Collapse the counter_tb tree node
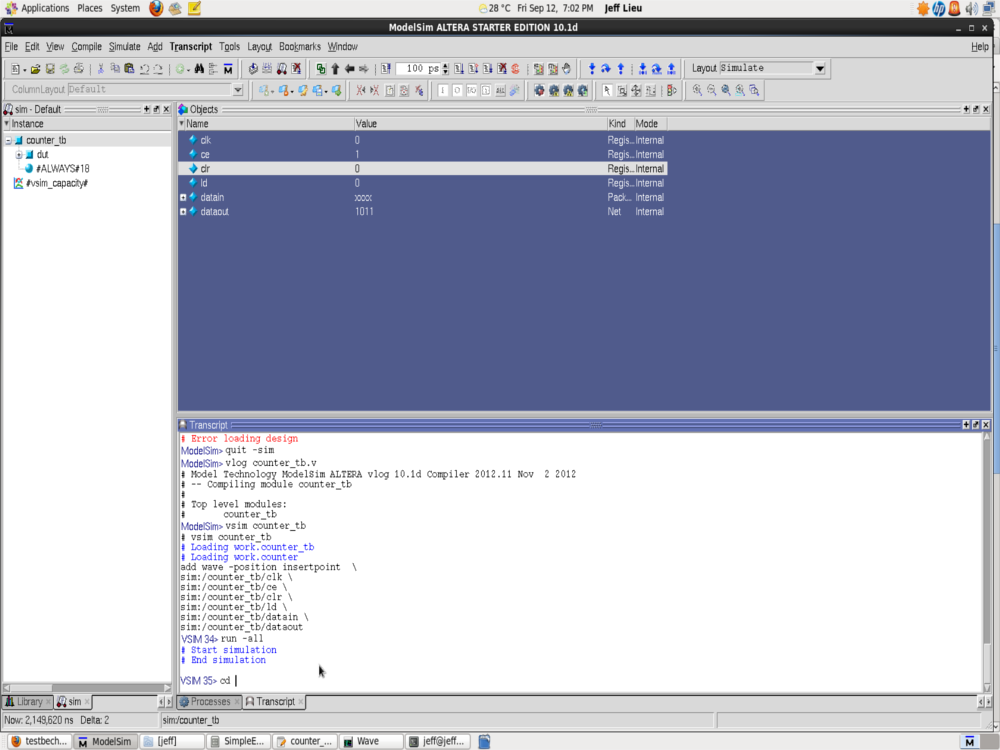 coord(8,140)
